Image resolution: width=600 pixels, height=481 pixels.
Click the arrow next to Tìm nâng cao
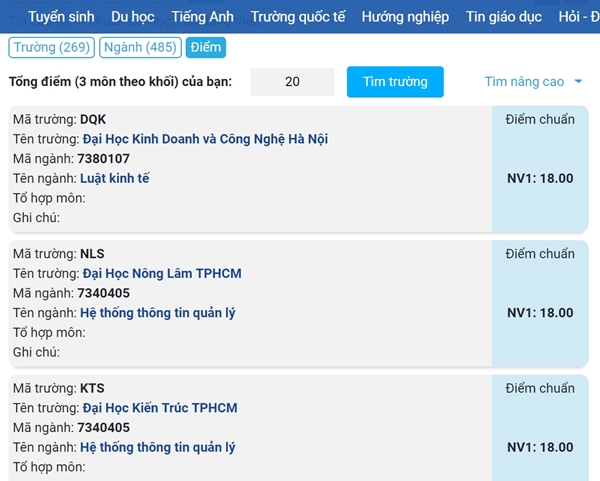578,82
